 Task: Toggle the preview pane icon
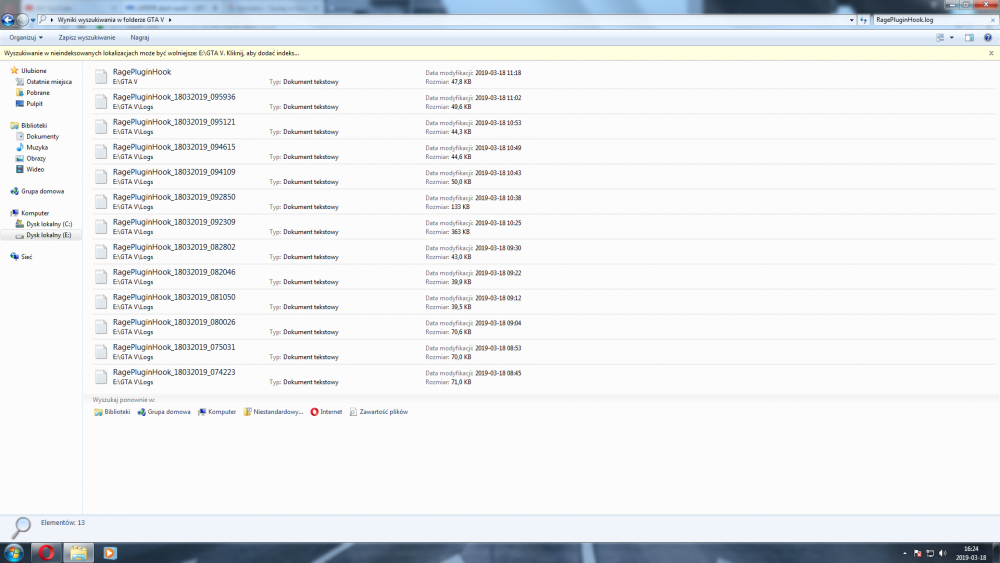[x=969, y=38]
